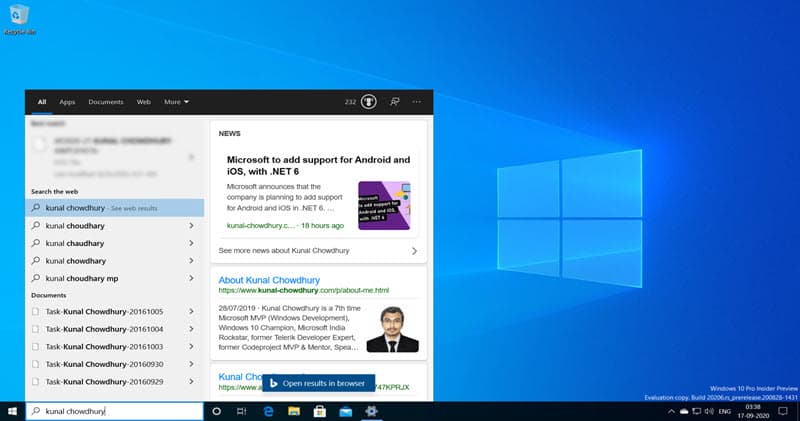Expand arrow next to 'kunal chaudhary'
The height and width of the screenshot is (421, 800).
191,243
